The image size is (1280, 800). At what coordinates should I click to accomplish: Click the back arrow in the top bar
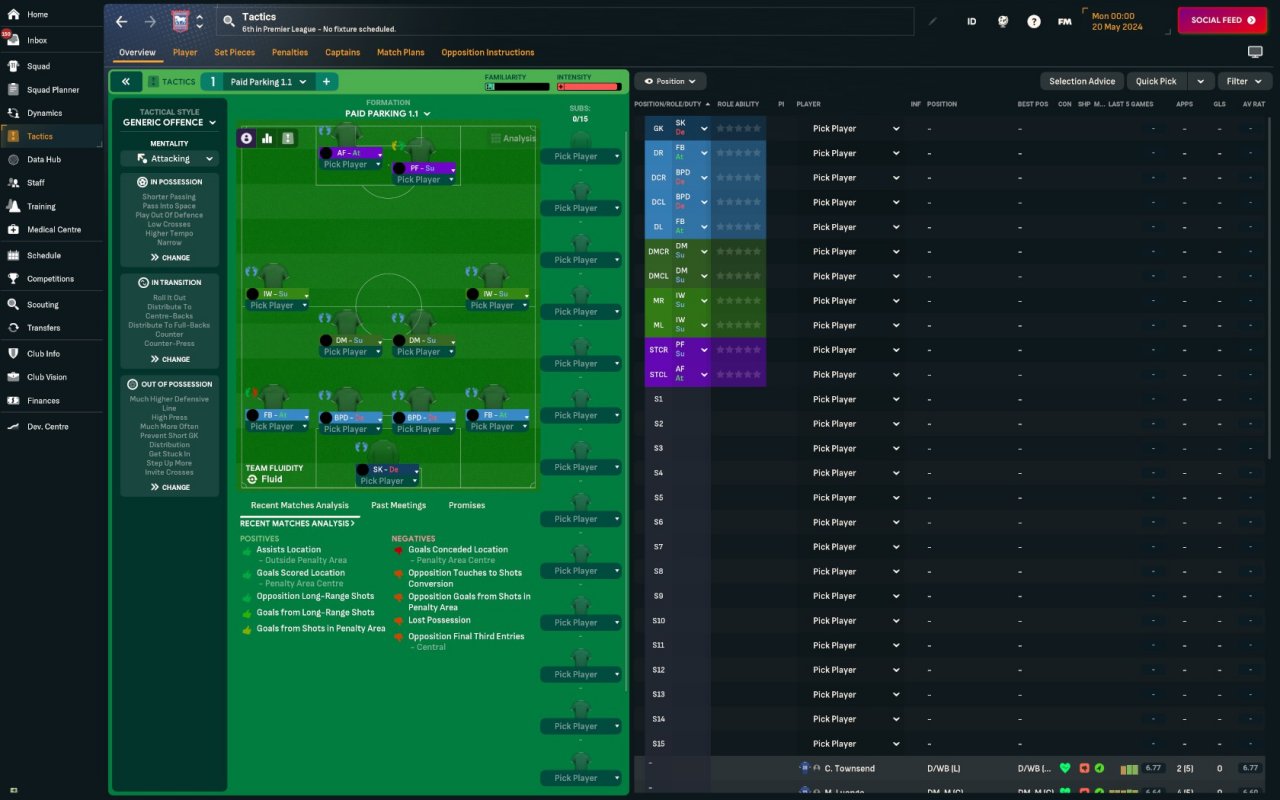pos(121,21)
